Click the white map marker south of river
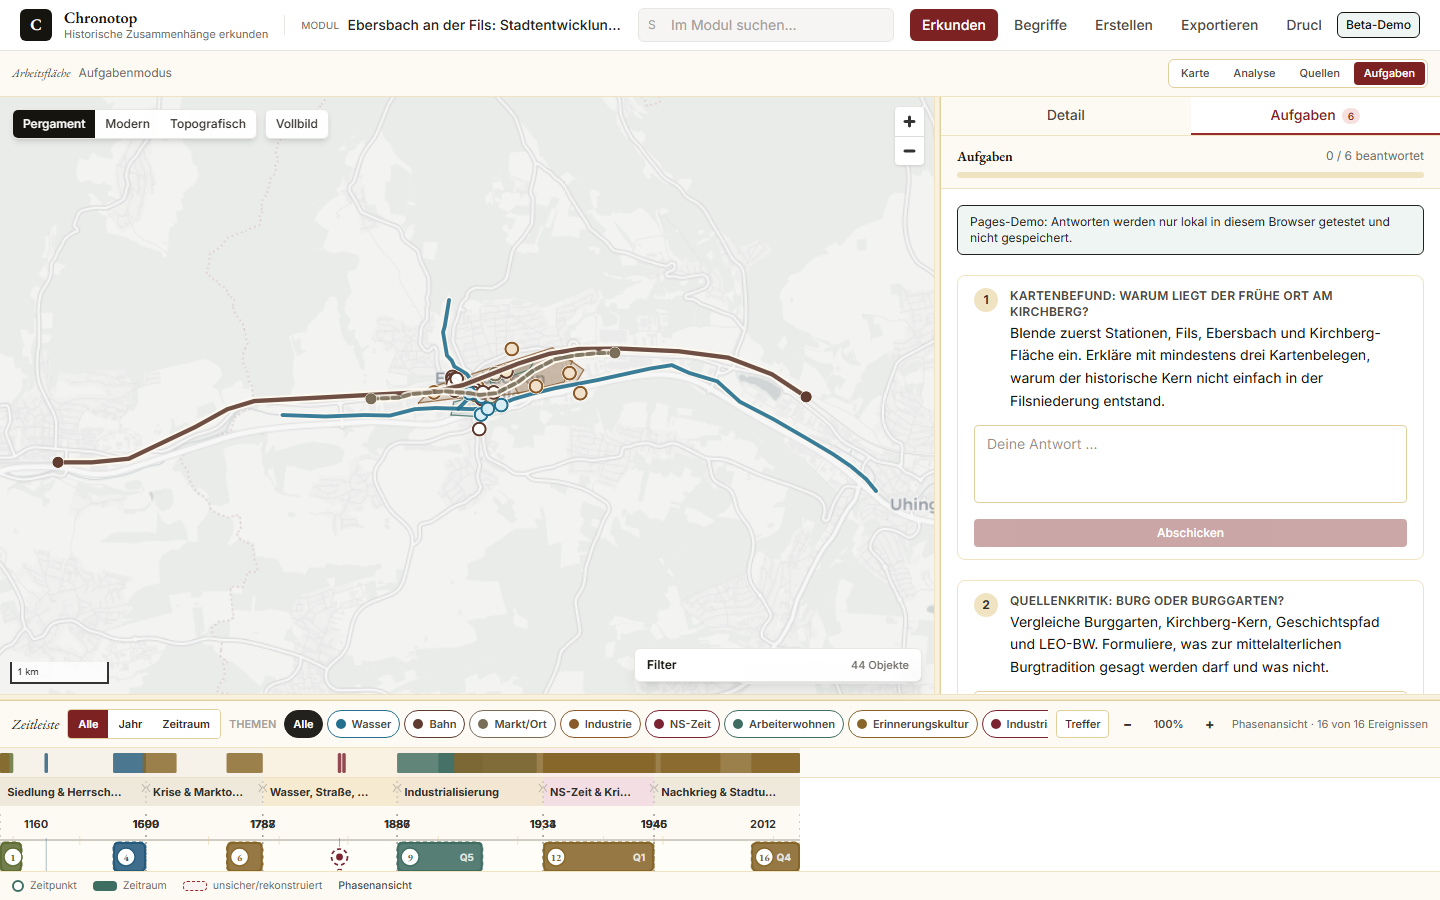The height and width of the screenshot is (900, 1440). 479,429
